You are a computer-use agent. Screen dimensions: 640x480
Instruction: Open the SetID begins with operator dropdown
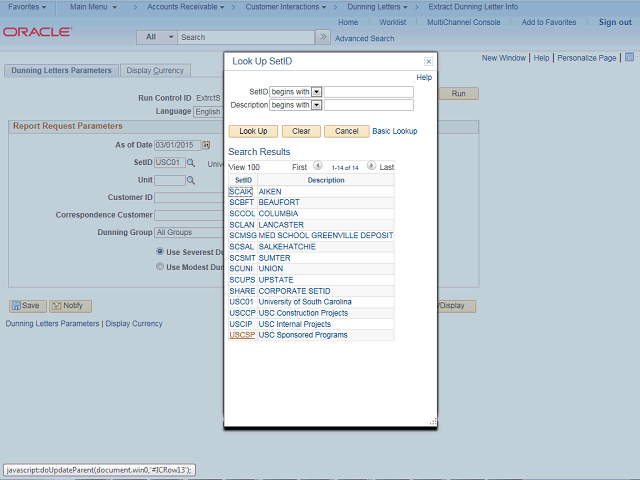pyautogui.click(x=317, y=92)
